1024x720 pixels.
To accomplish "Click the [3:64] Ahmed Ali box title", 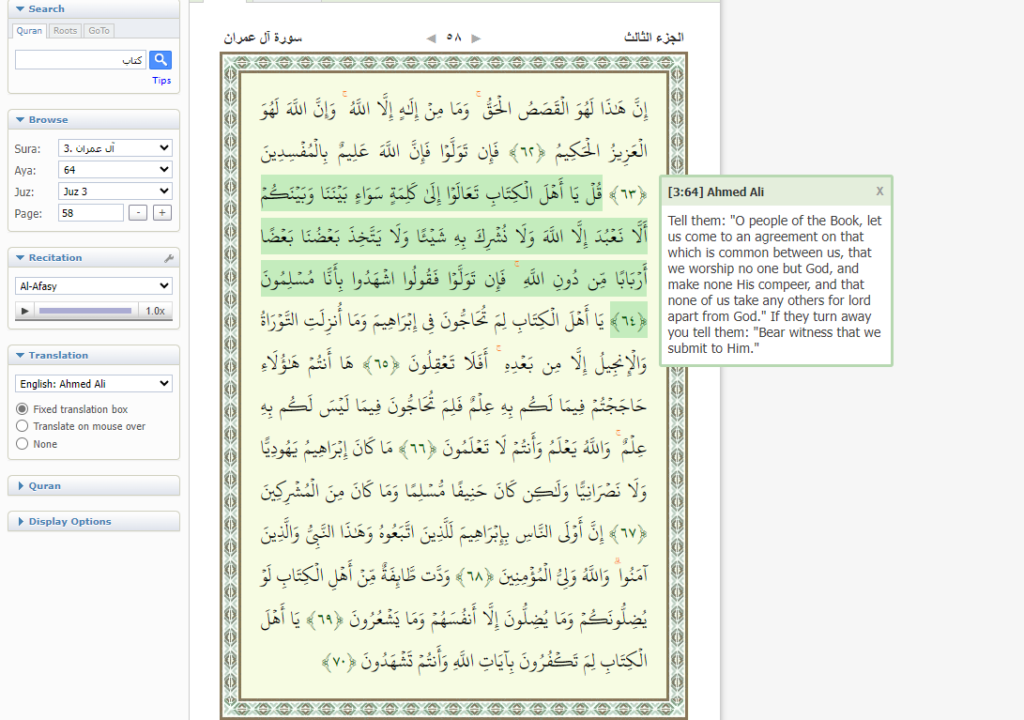I will (x=716, y=192).
